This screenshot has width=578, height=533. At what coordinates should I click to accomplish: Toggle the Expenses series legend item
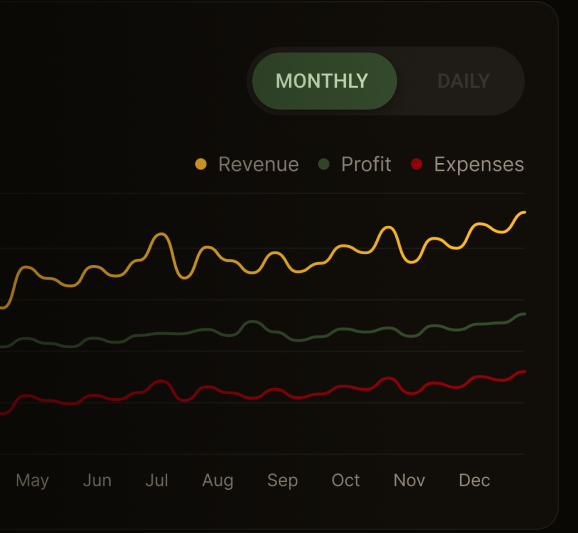467,164
